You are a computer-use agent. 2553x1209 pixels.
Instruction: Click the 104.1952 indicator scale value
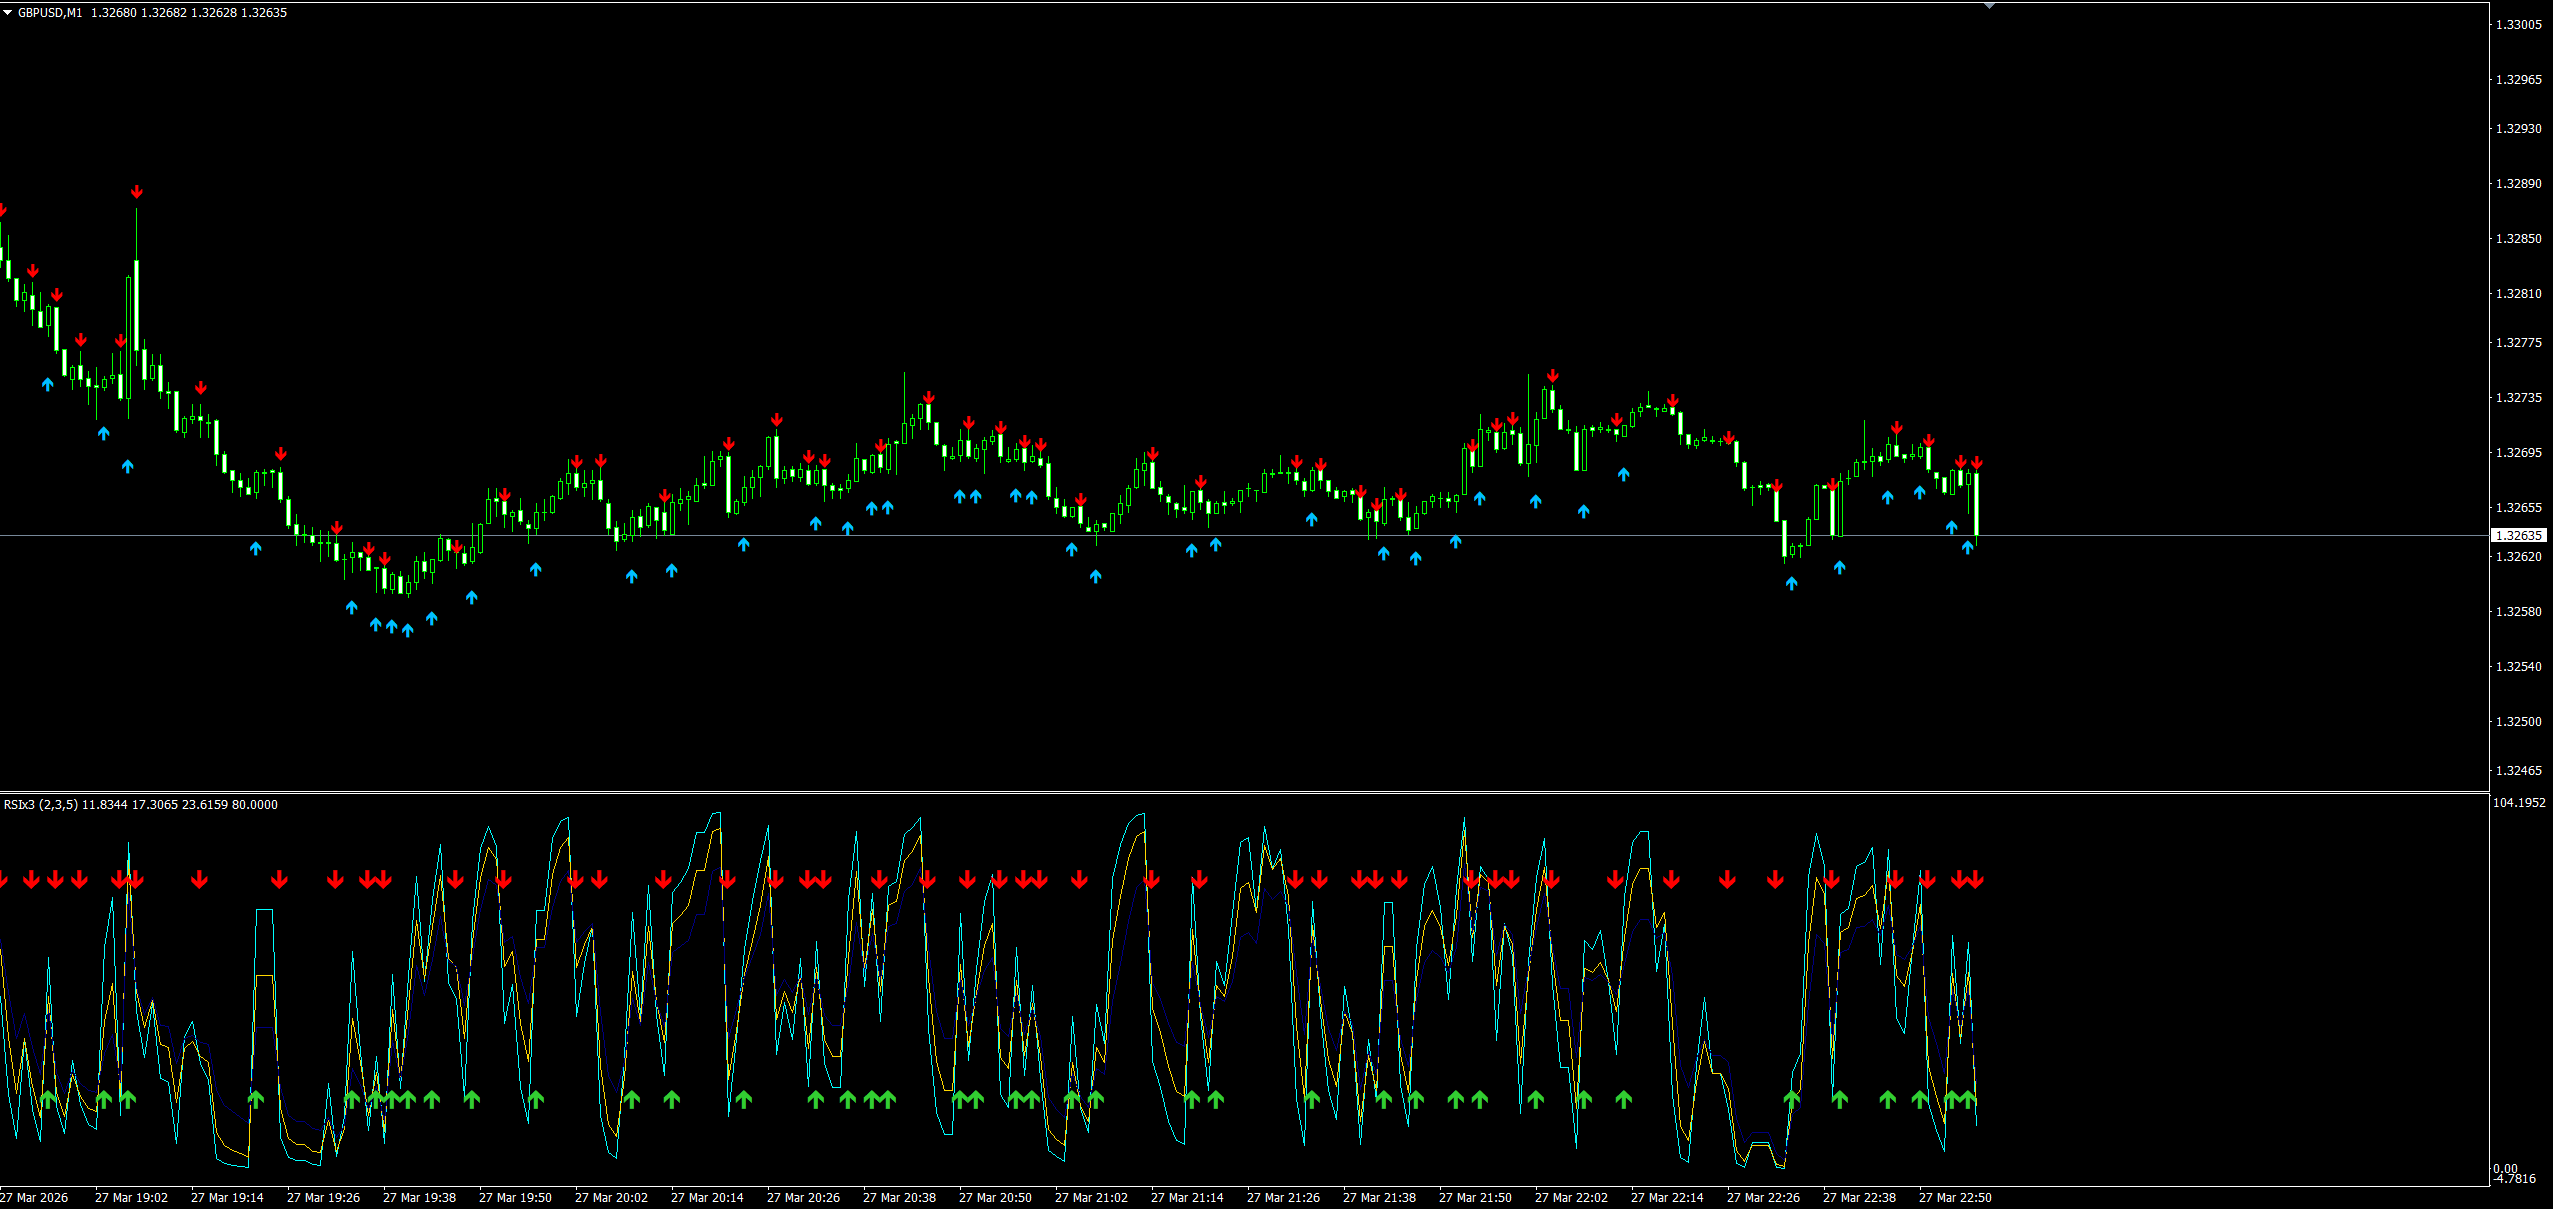(2519, 802)
